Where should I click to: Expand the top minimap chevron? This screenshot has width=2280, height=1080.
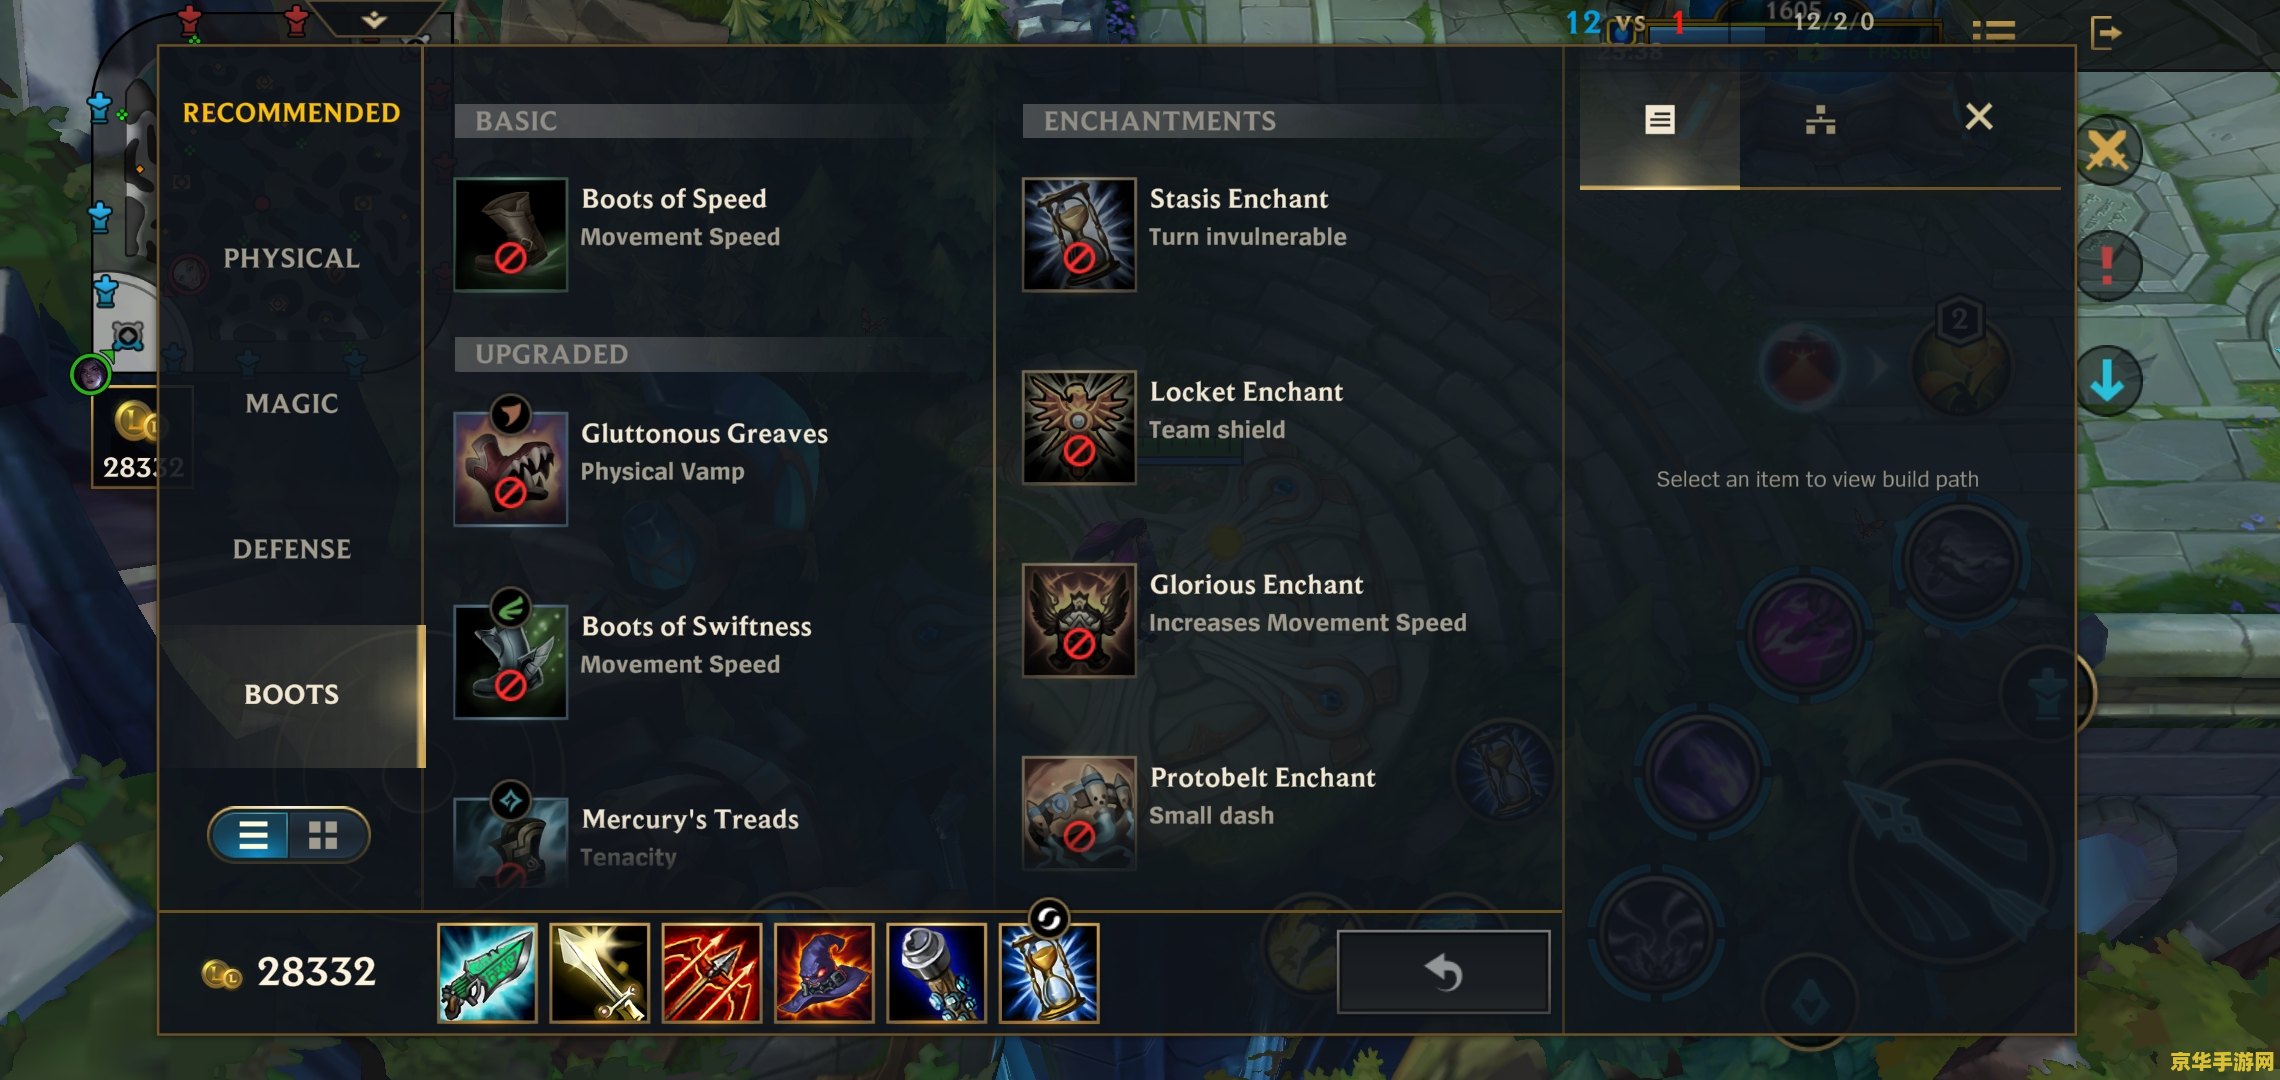click(x=374, y=19)
